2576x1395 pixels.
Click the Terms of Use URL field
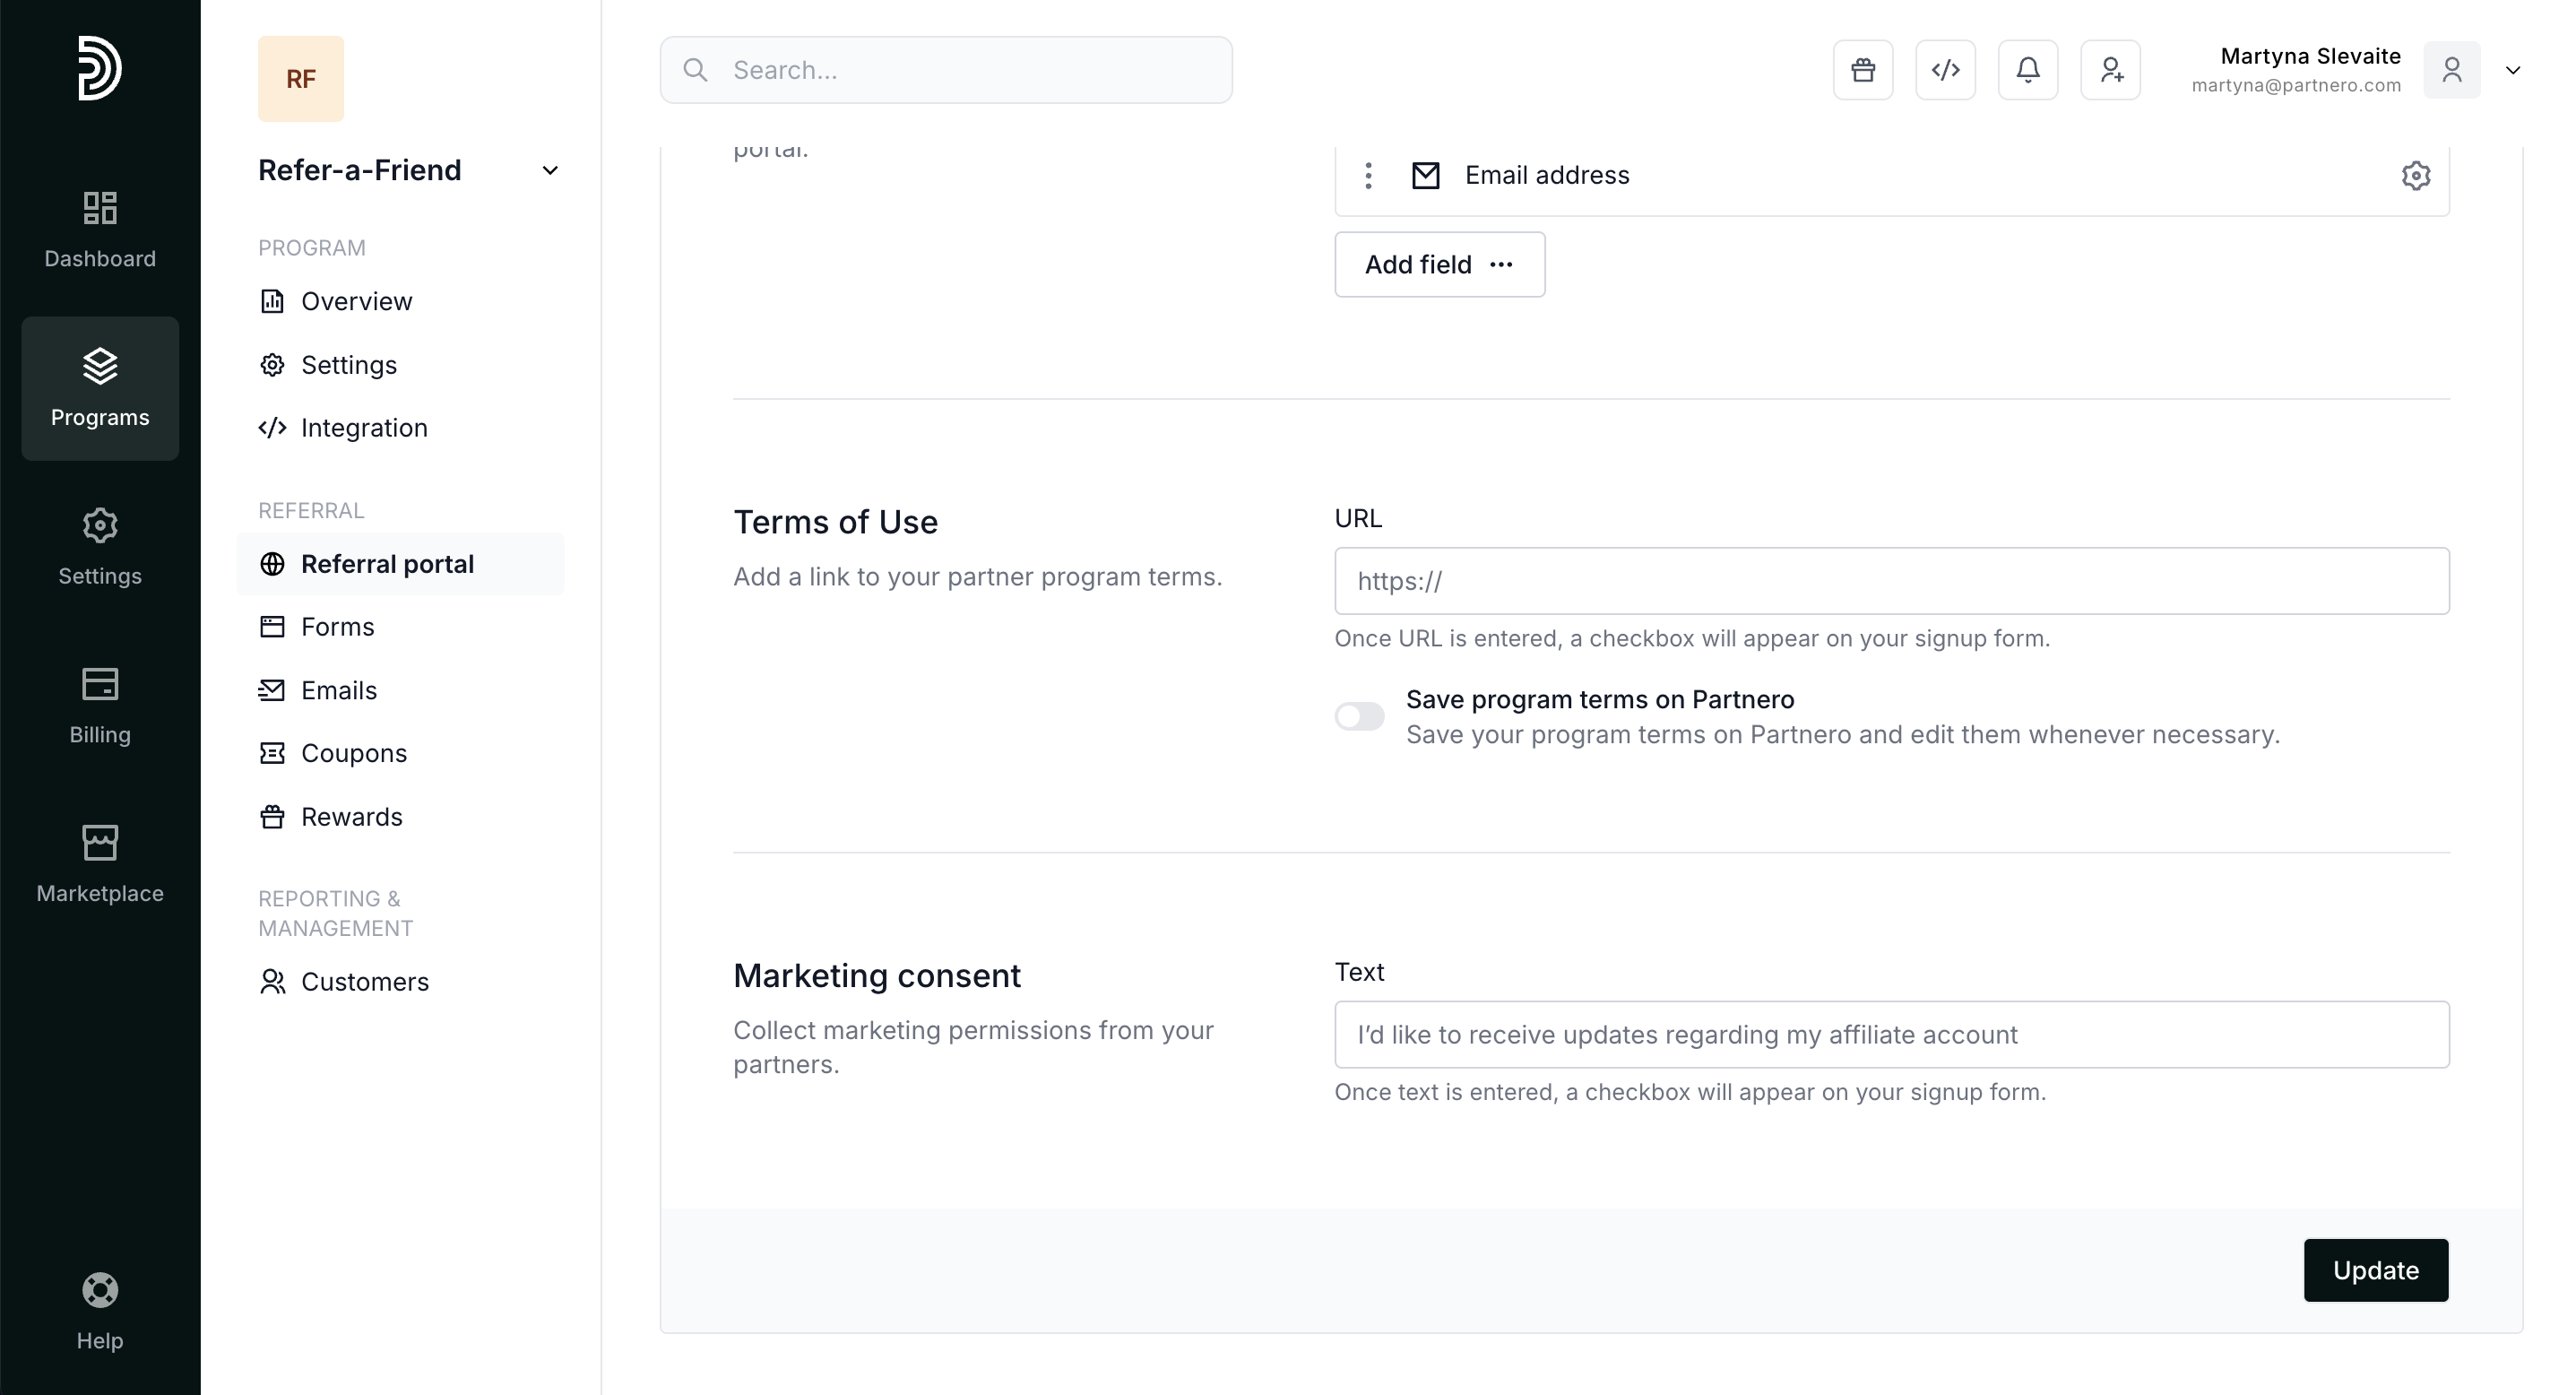point(1890,581)
